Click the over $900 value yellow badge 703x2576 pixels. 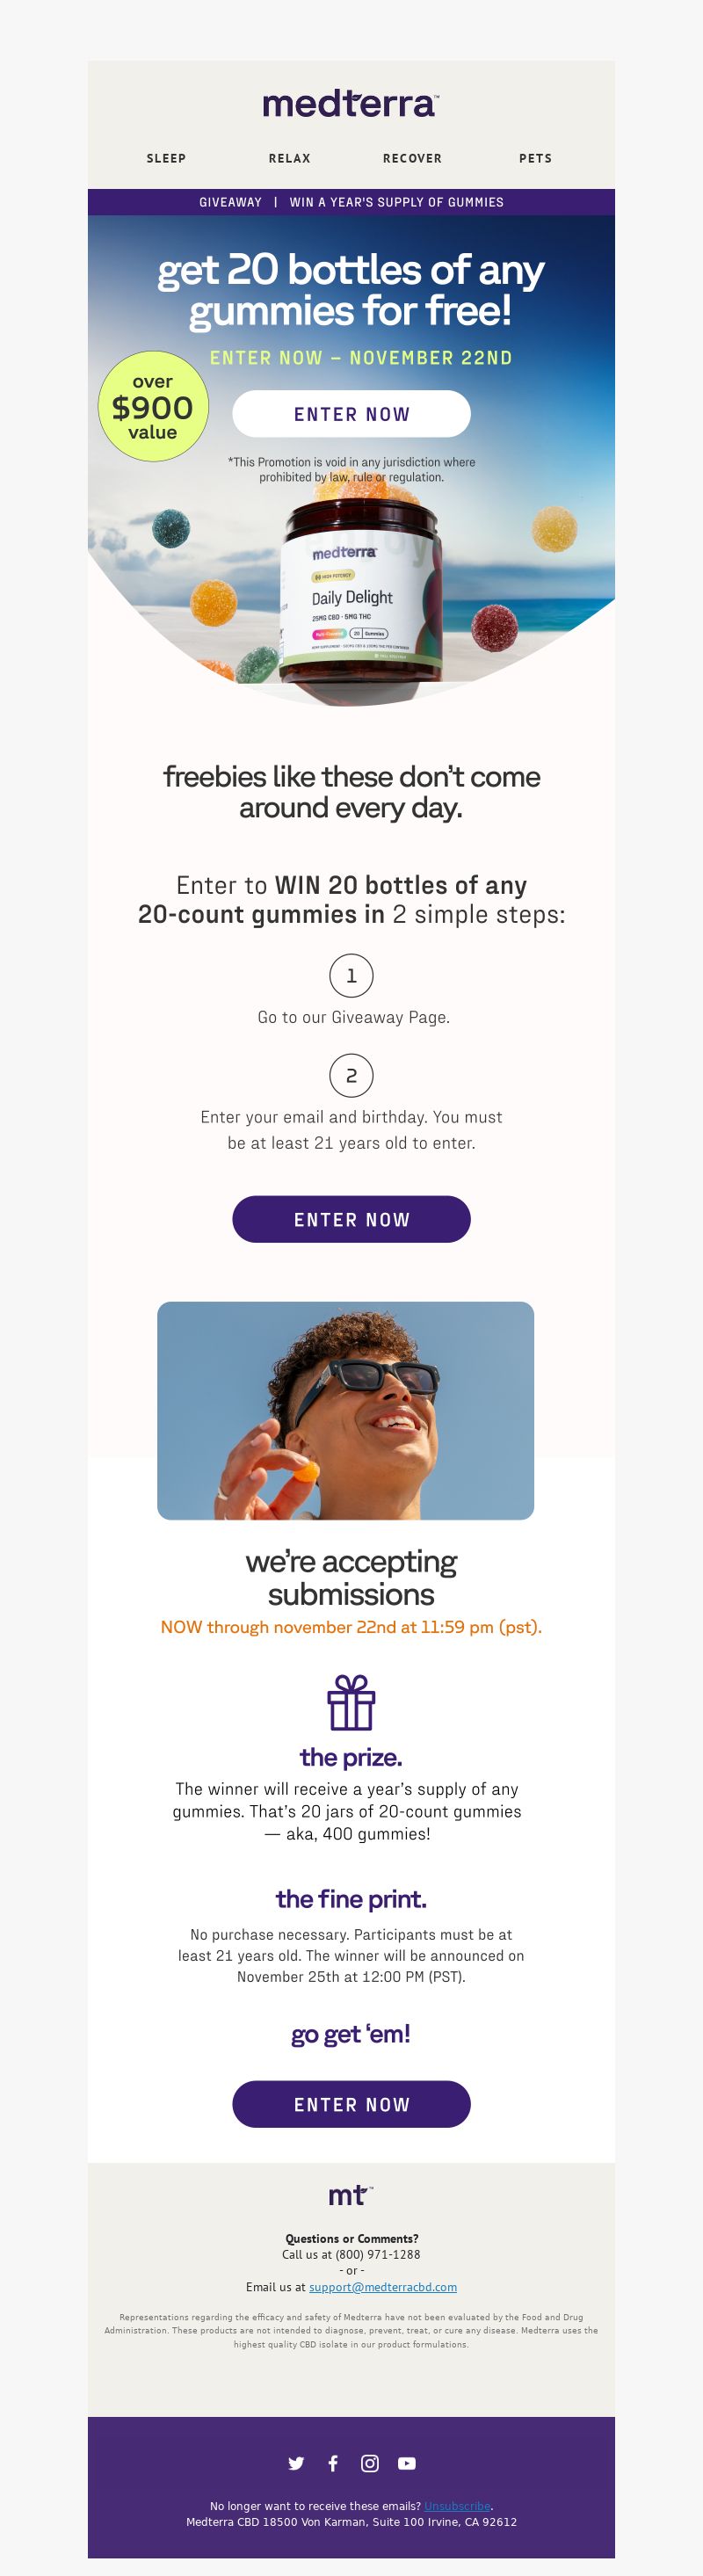tap(153, 406)
